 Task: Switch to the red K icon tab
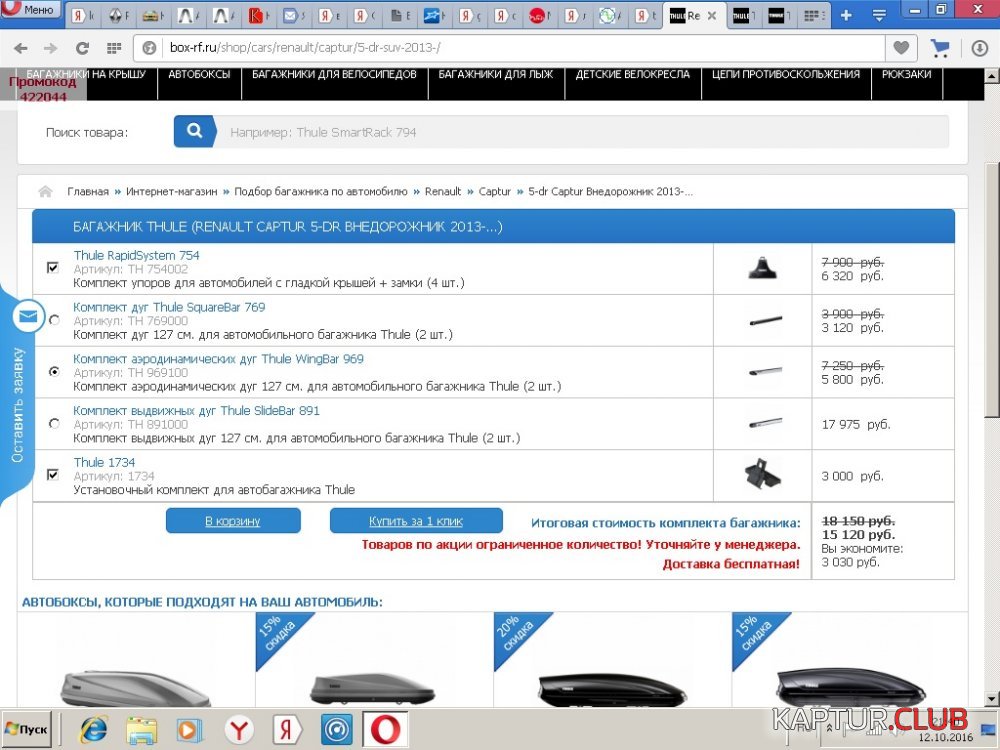[x=256, y=16]
